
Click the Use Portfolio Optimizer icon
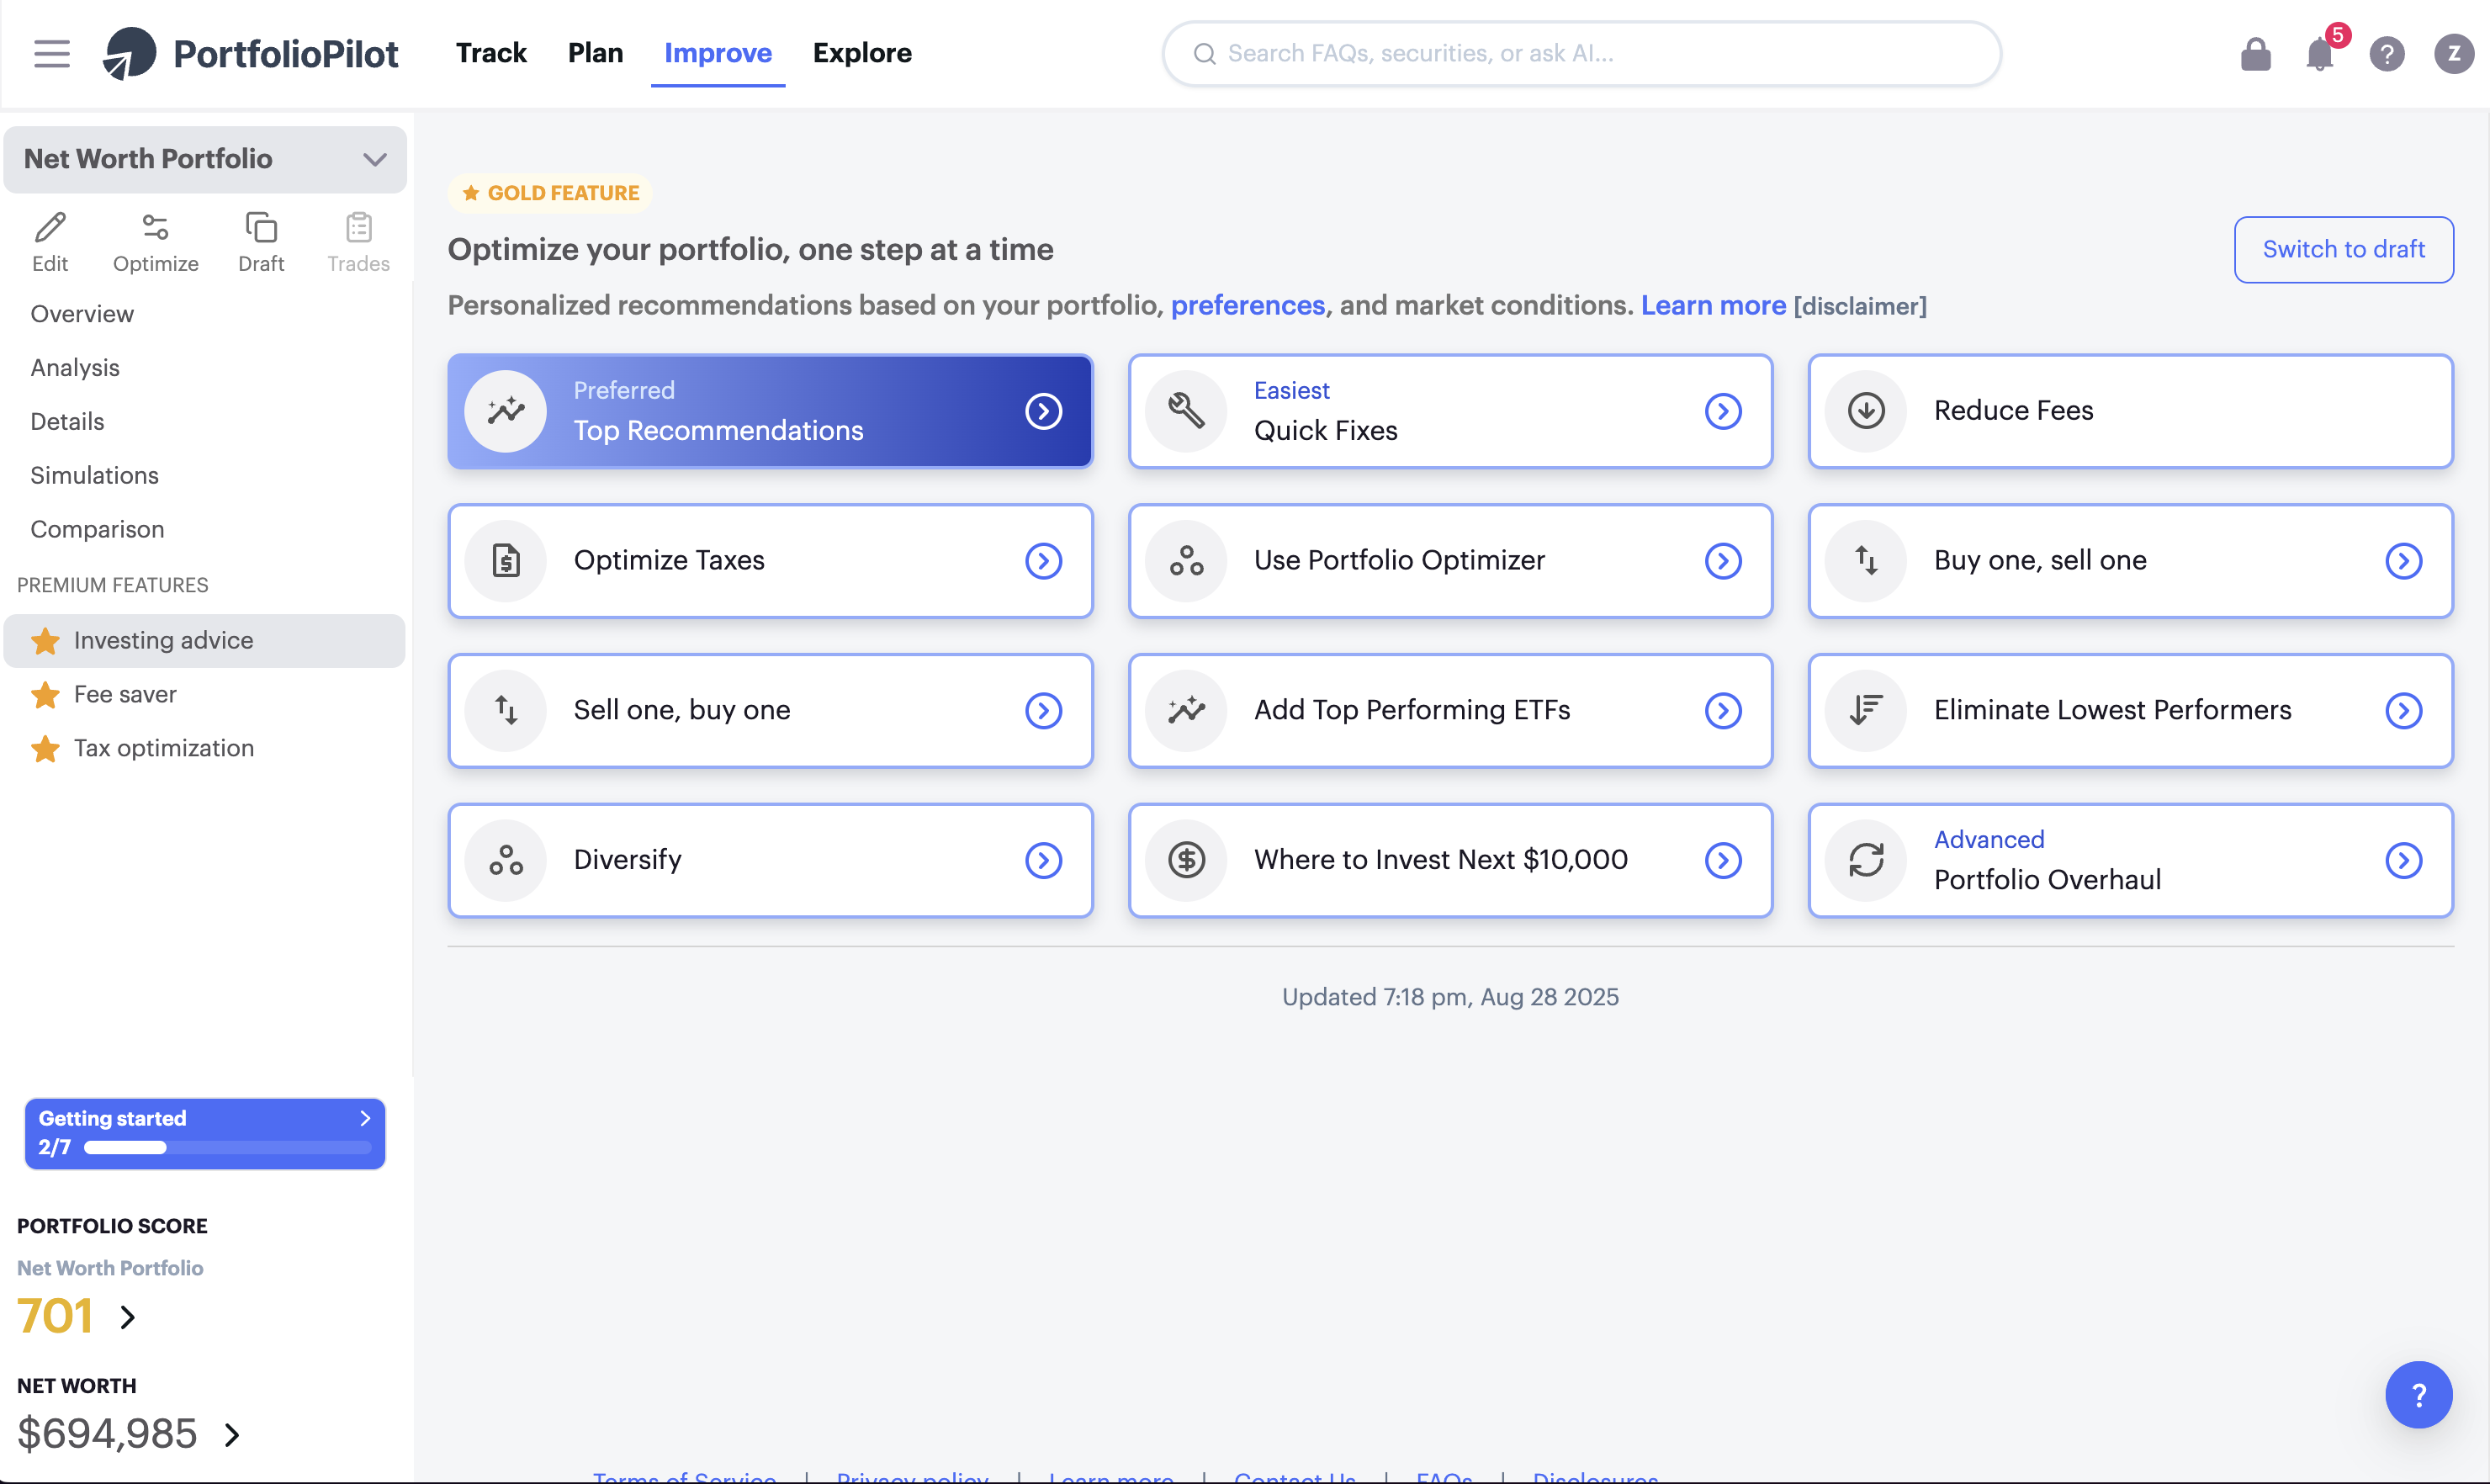click(x=1186, y=561)
